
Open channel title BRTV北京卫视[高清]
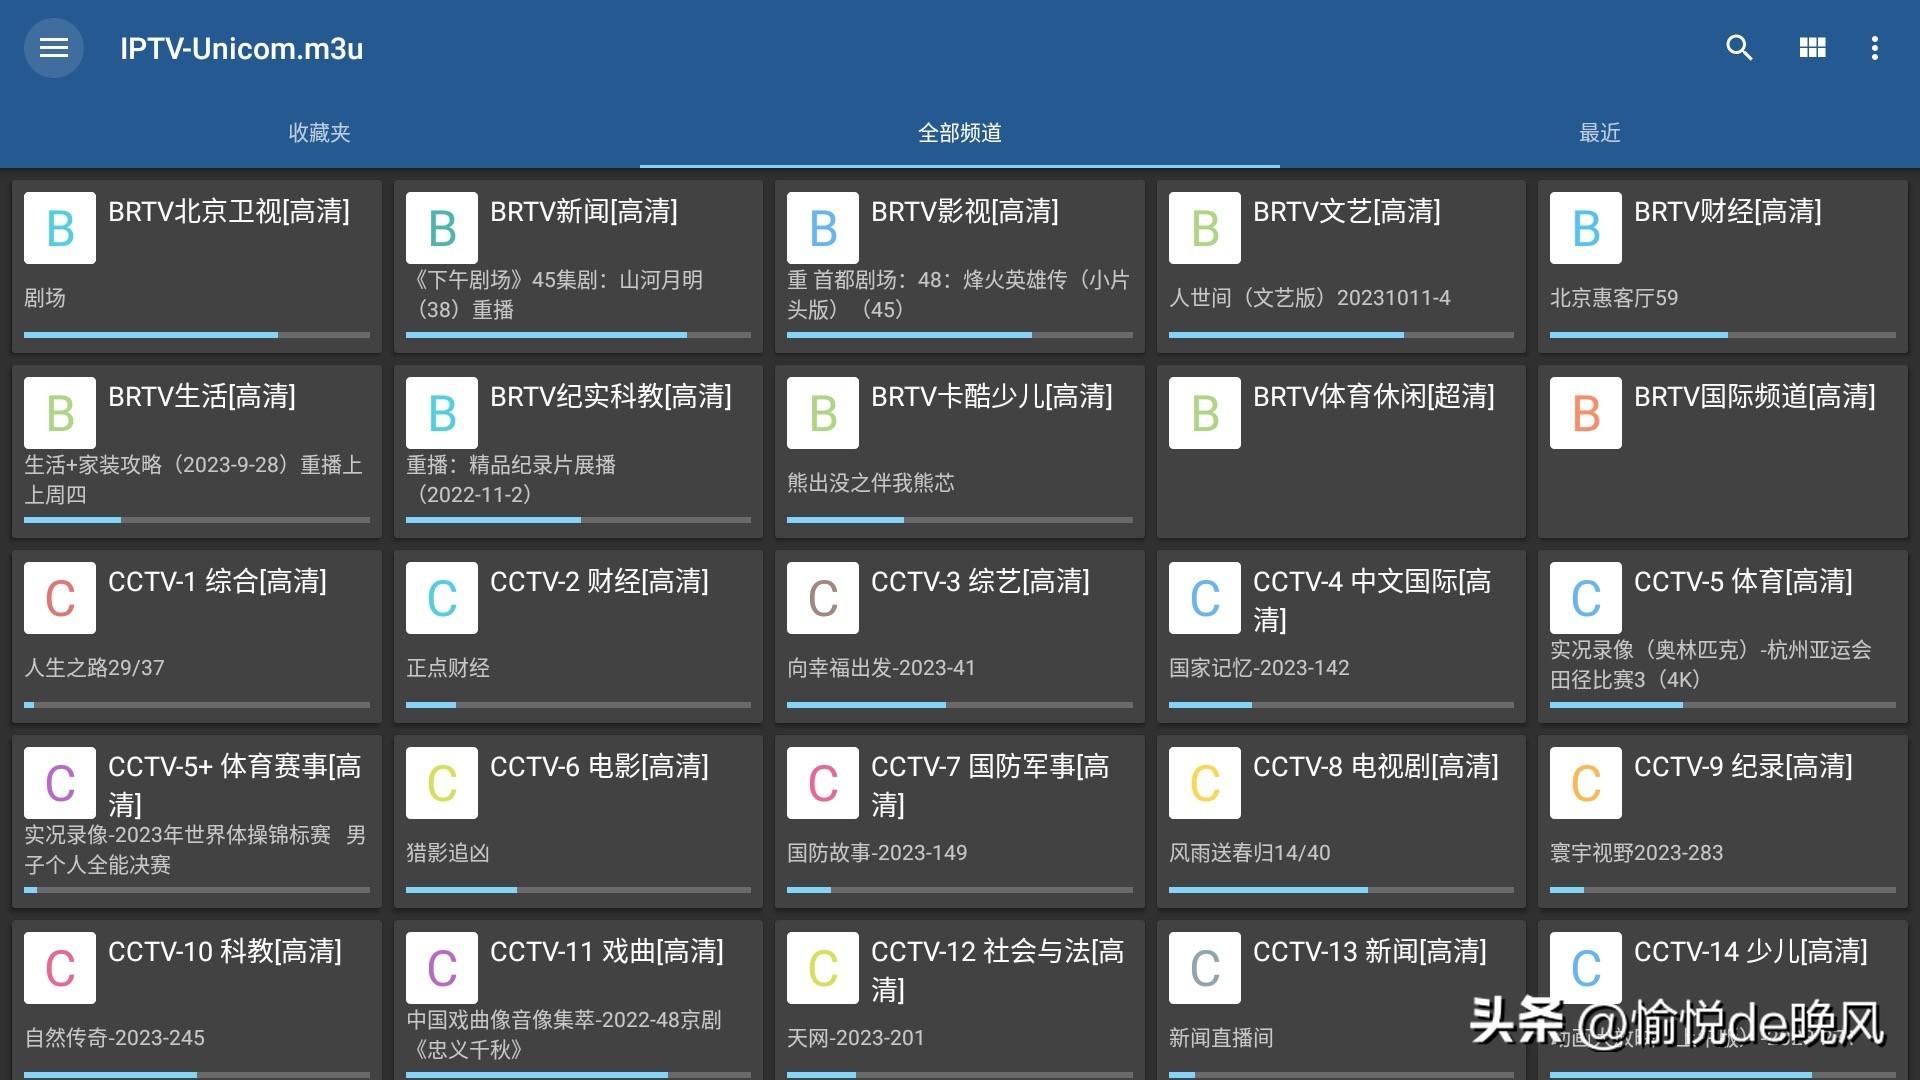coord(229,212)
